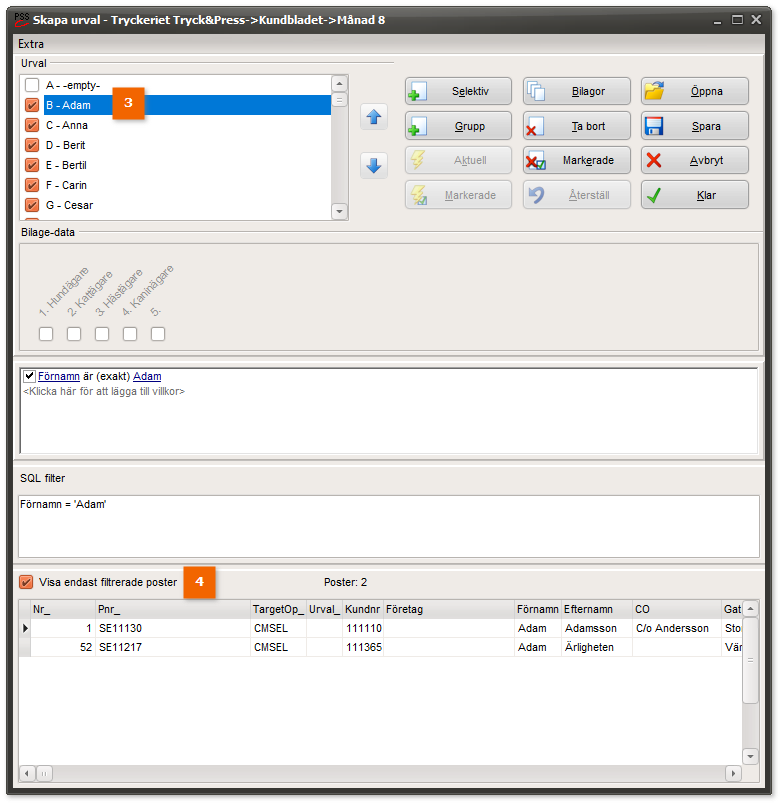This screenshot has height=805, width=782.
Task: Click the results table scroll-down arrow
Action: (750, 756)
